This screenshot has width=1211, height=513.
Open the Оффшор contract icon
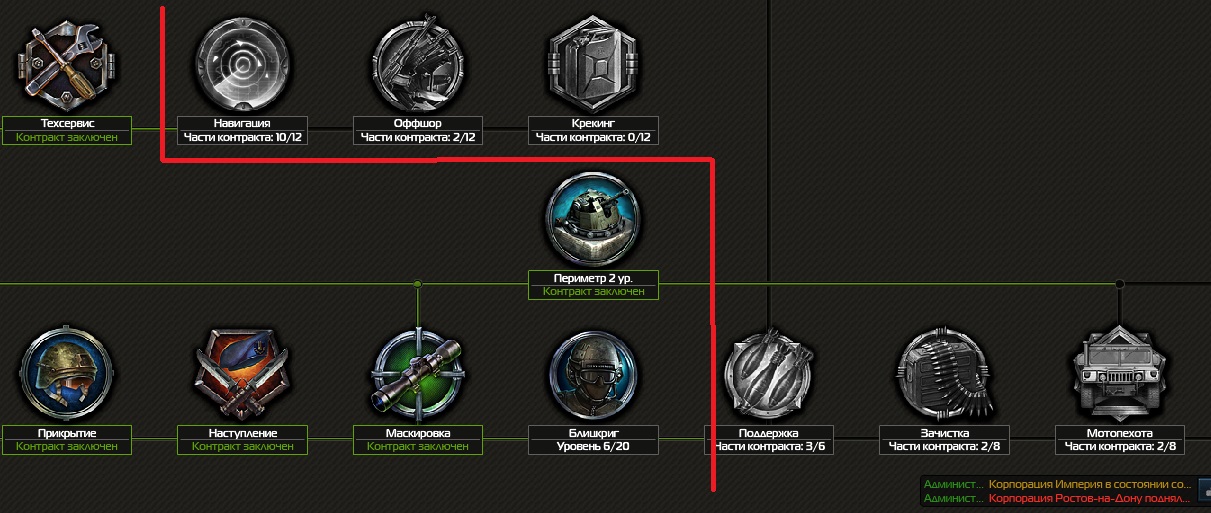click(418, 63)
